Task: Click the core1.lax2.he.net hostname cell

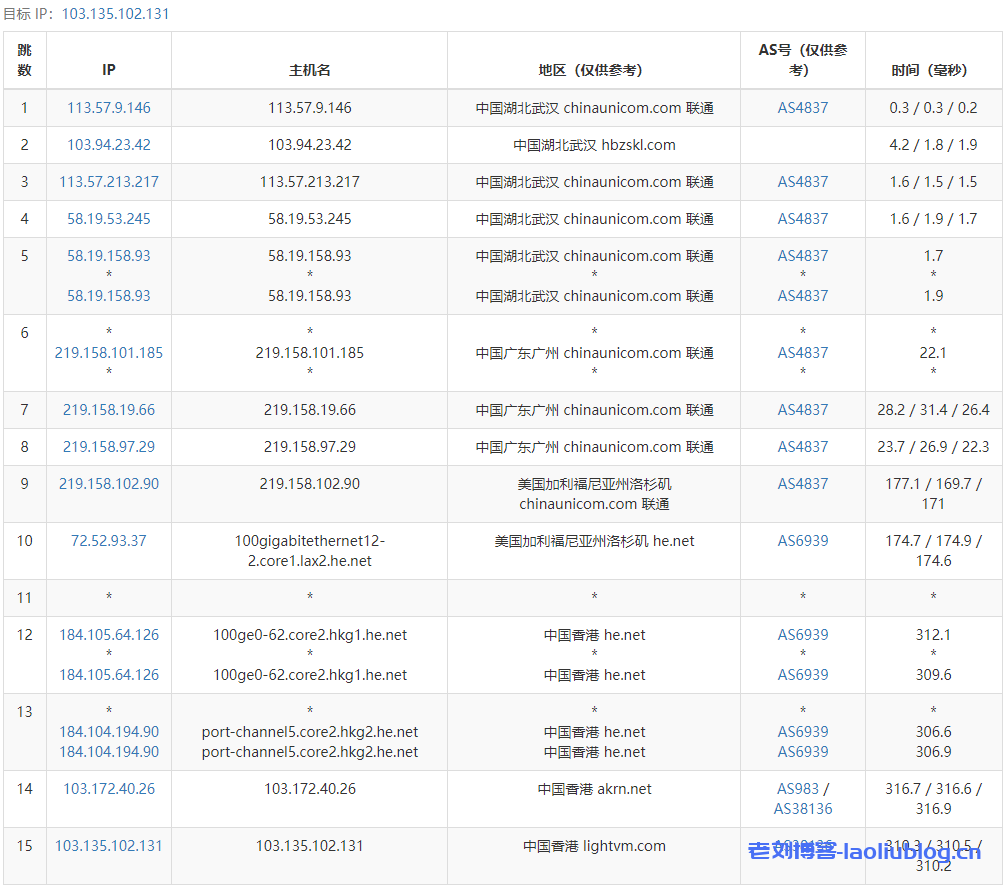Action: click(x=310, y=551)
